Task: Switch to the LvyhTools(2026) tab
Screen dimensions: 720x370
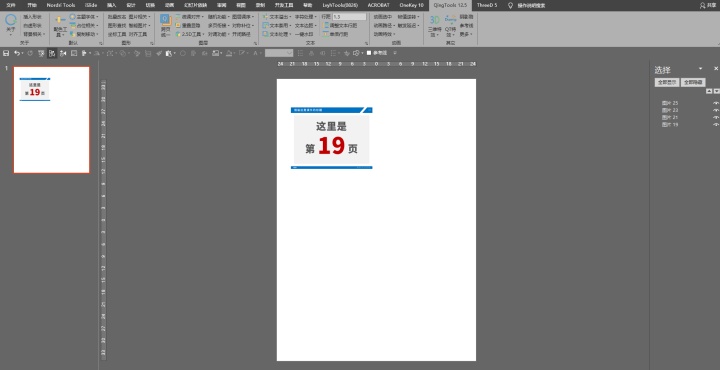Action: pyautogui.click(x=340, y=6)
